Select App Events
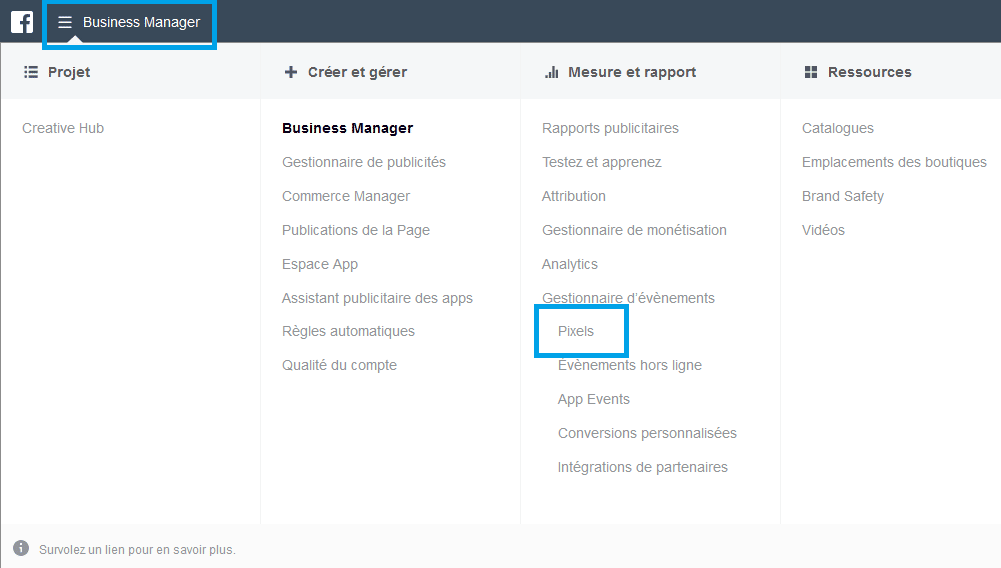 (594, 400)
